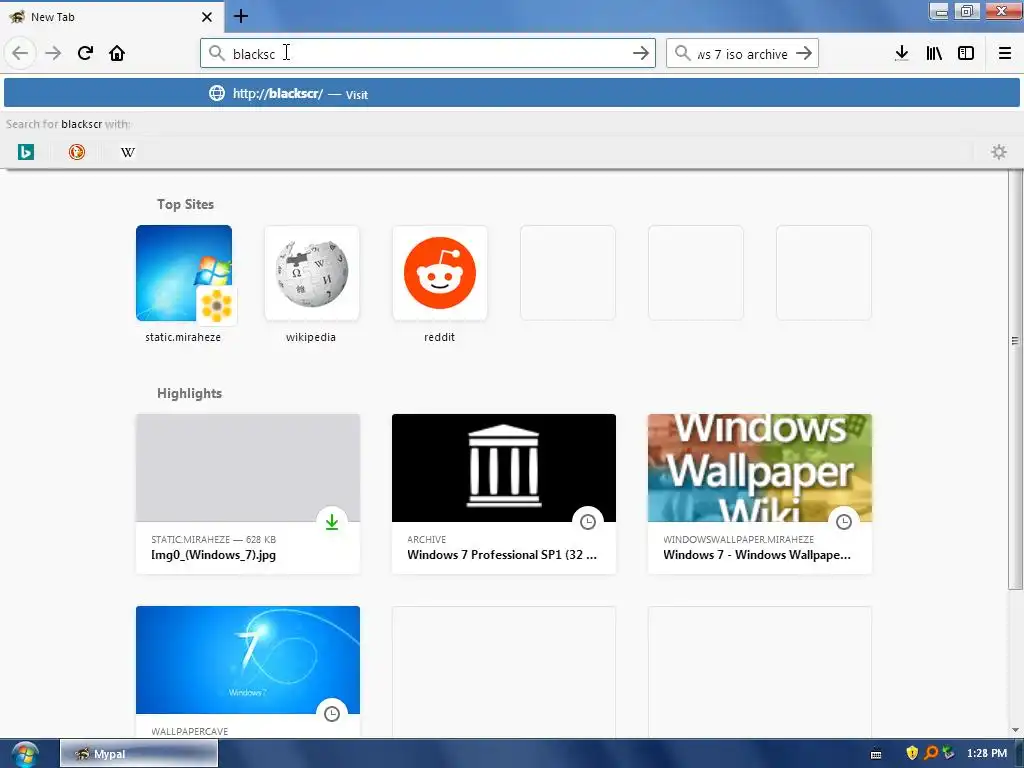Open Windows 7 Professional SP1 archive highlight
Image resolution: width=1024 pixels, height=768 pixels.
coord(504,494)
